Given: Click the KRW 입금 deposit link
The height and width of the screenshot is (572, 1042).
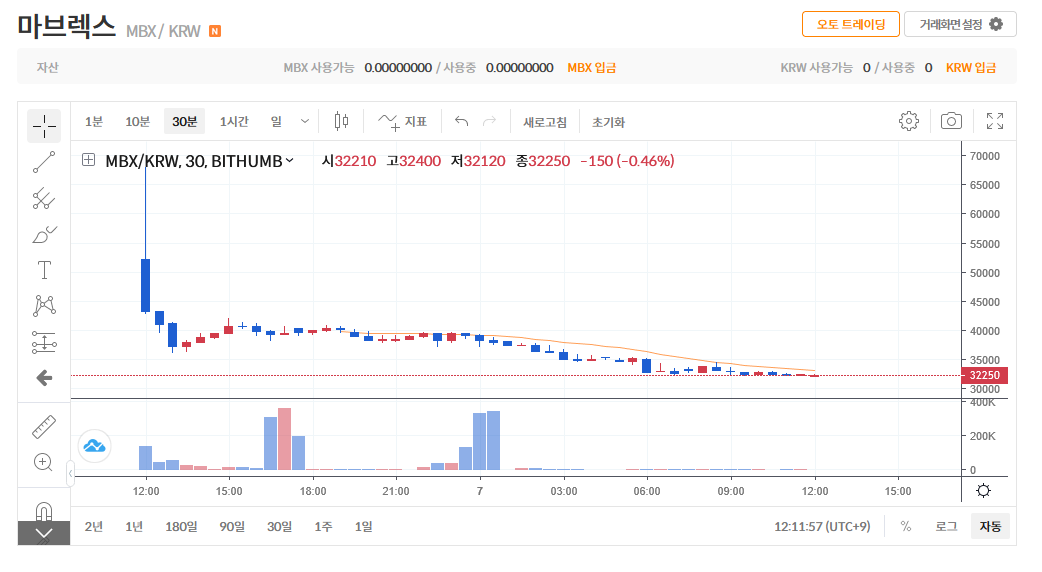Looking at the screenshot, I should (x=971, y=68).
